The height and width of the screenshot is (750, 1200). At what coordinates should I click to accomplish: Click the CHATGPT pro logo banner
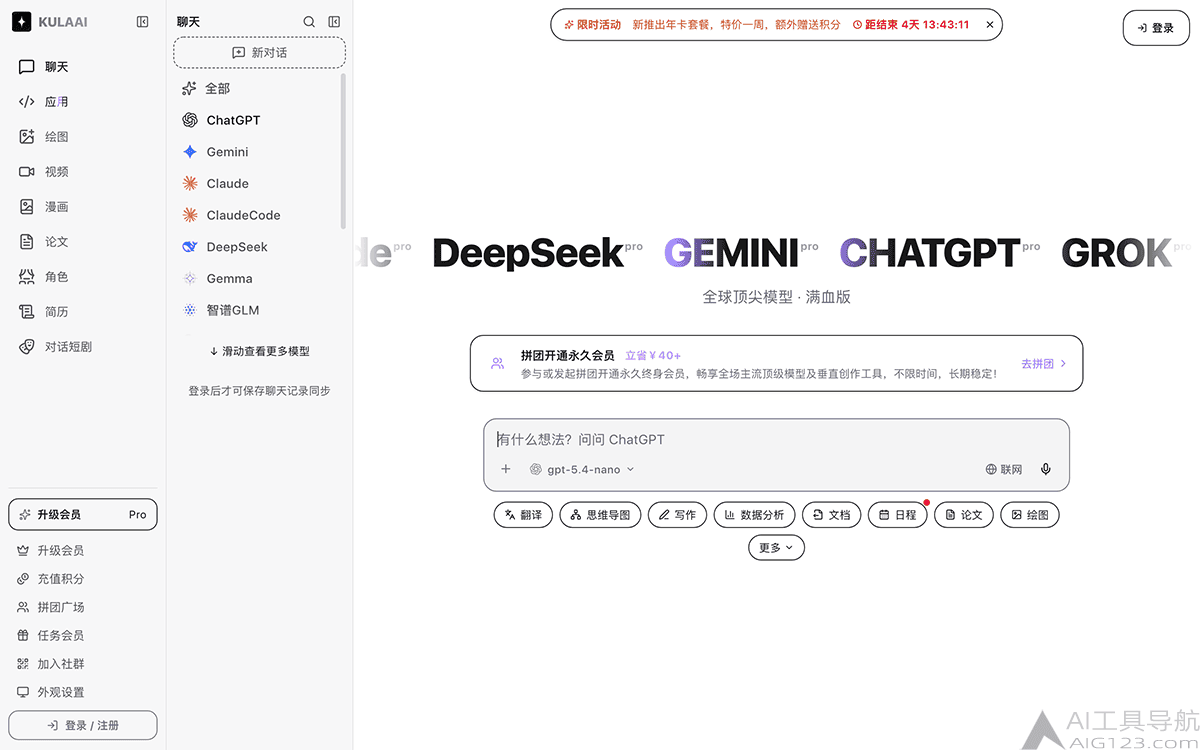click(x=940, y=253)
